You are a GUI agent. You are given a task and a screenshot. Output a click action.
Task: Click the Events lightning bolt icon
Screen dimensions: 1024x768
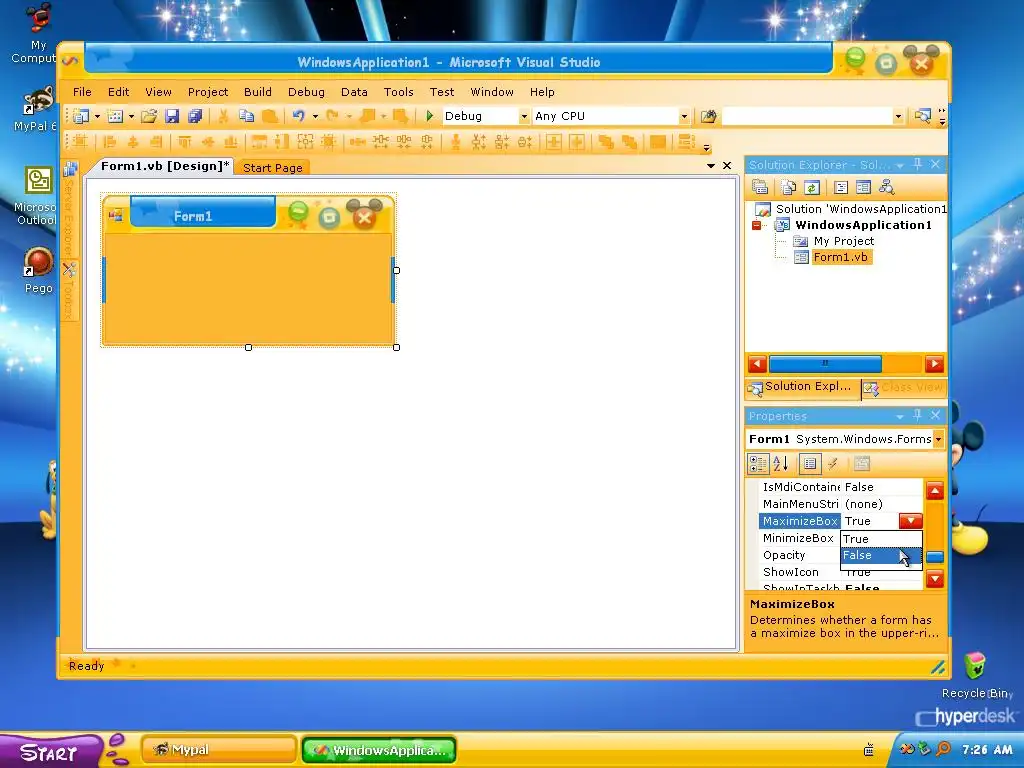click(x=832, y=464)
